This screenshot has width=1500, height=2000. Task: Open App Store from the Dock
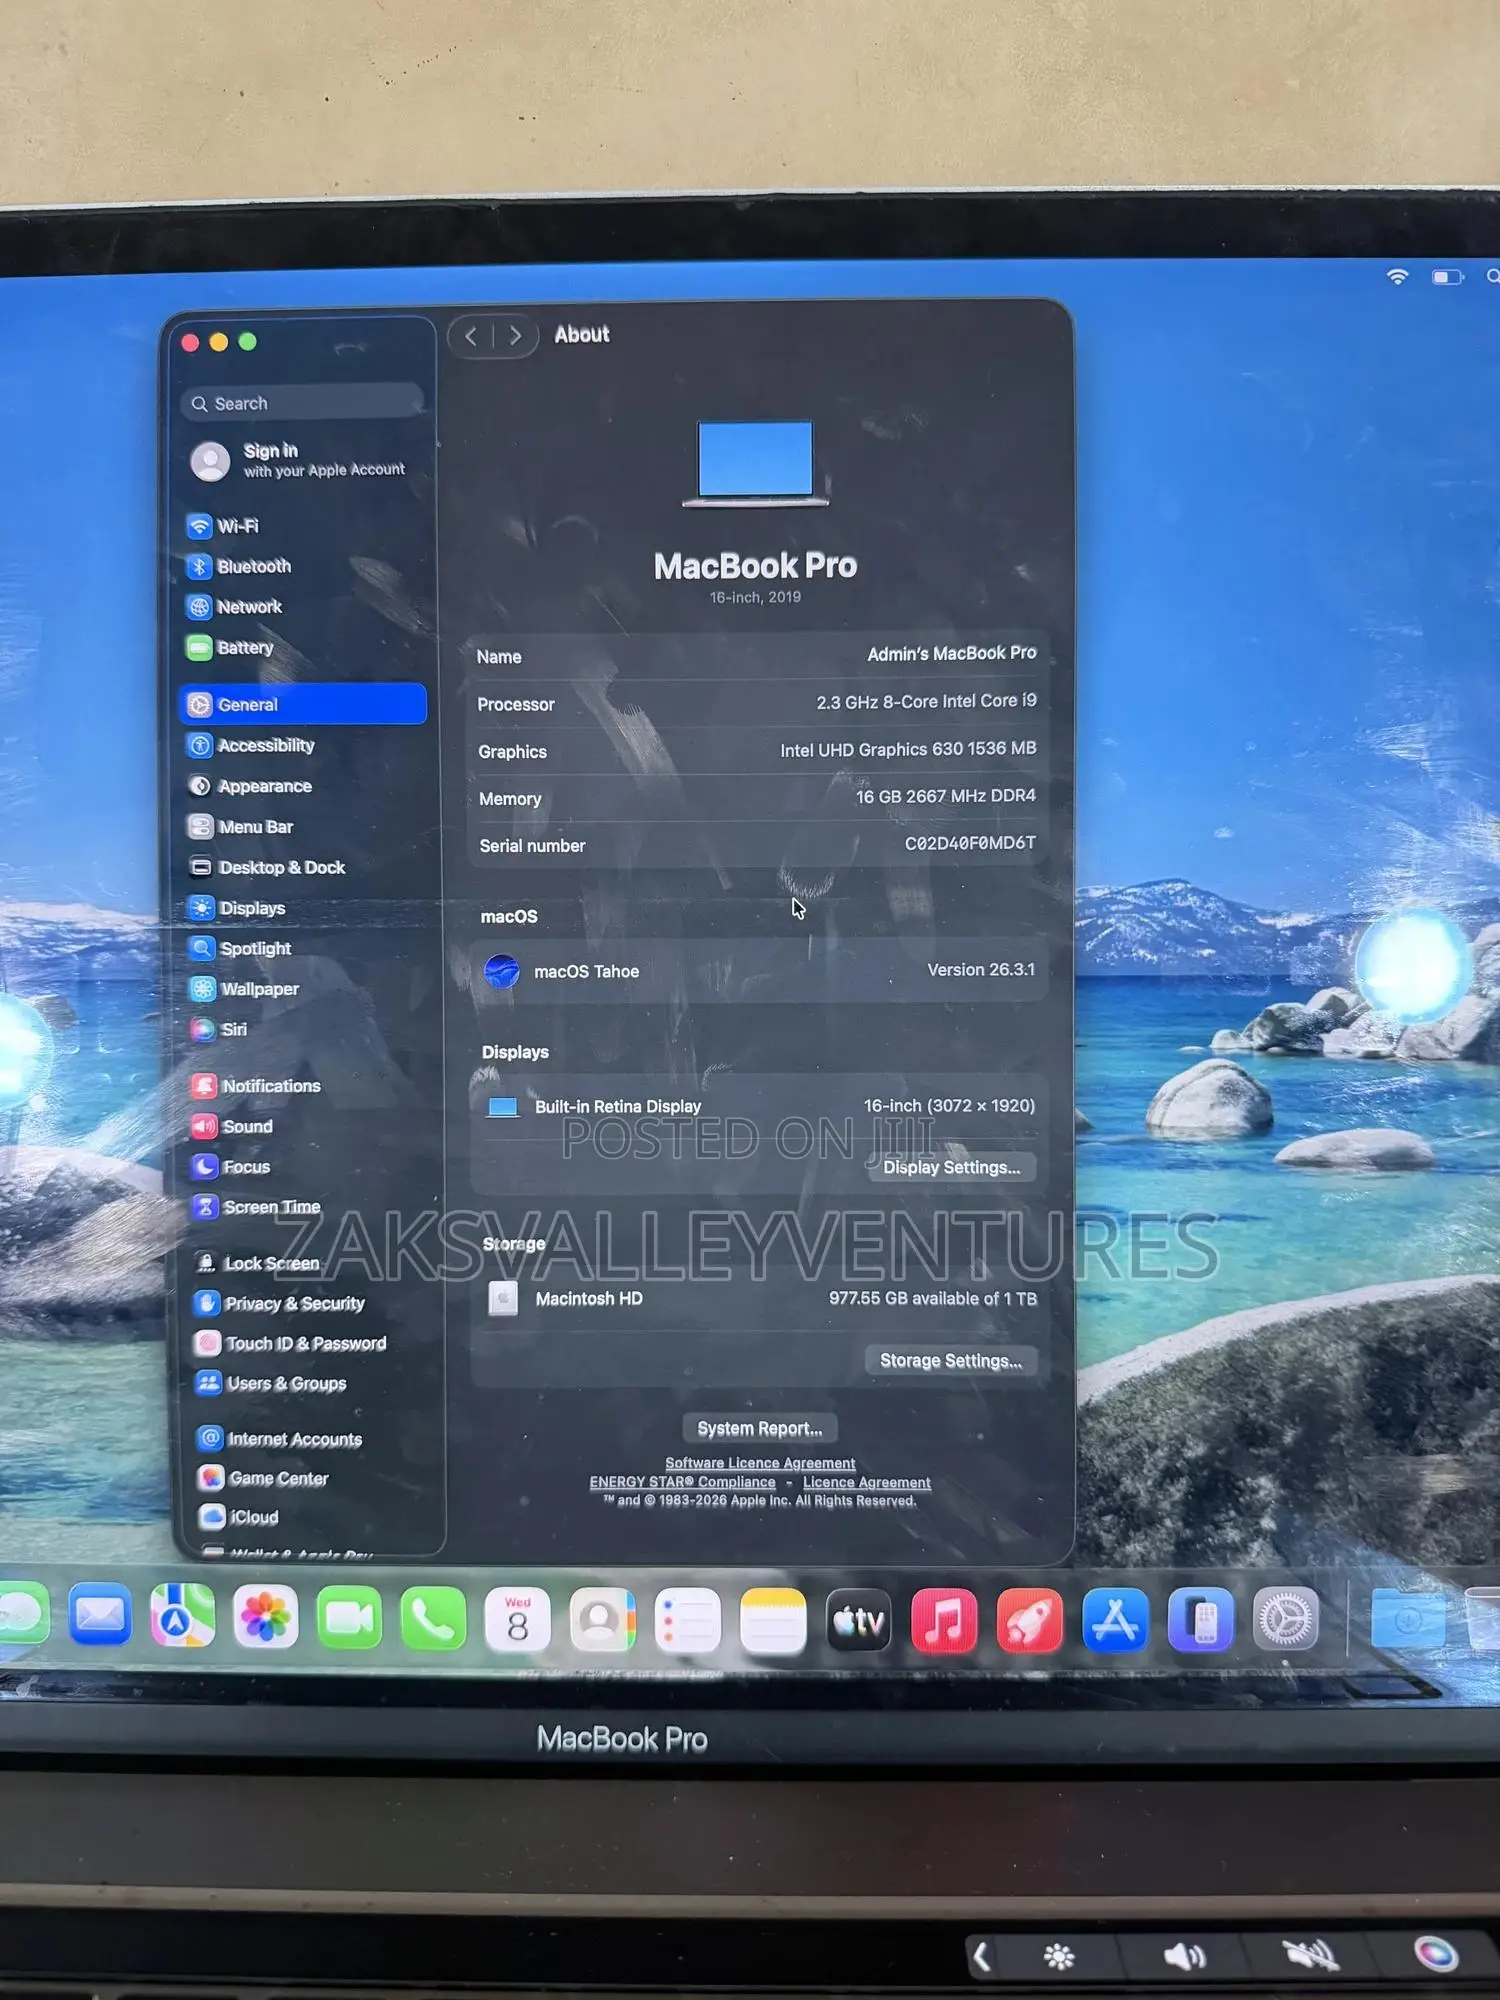1115,1620
